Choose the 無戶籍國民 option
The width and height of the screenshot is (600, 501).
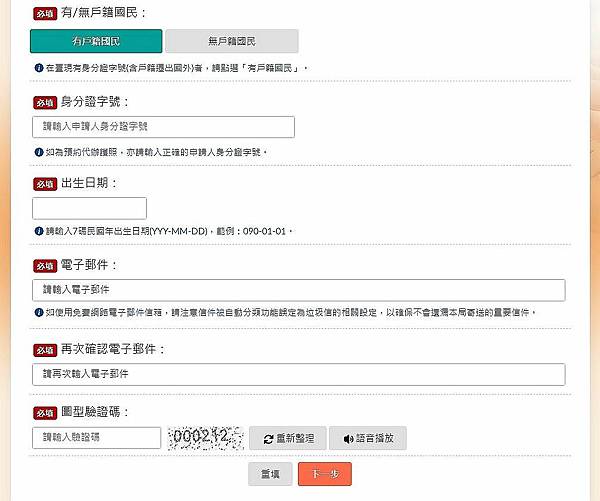[232, 41]
